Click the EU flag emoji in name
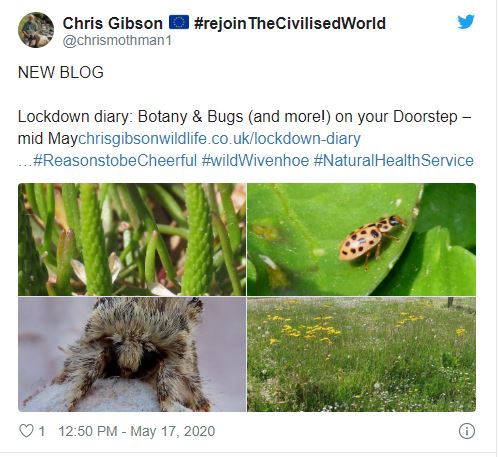 coord(179,23)
